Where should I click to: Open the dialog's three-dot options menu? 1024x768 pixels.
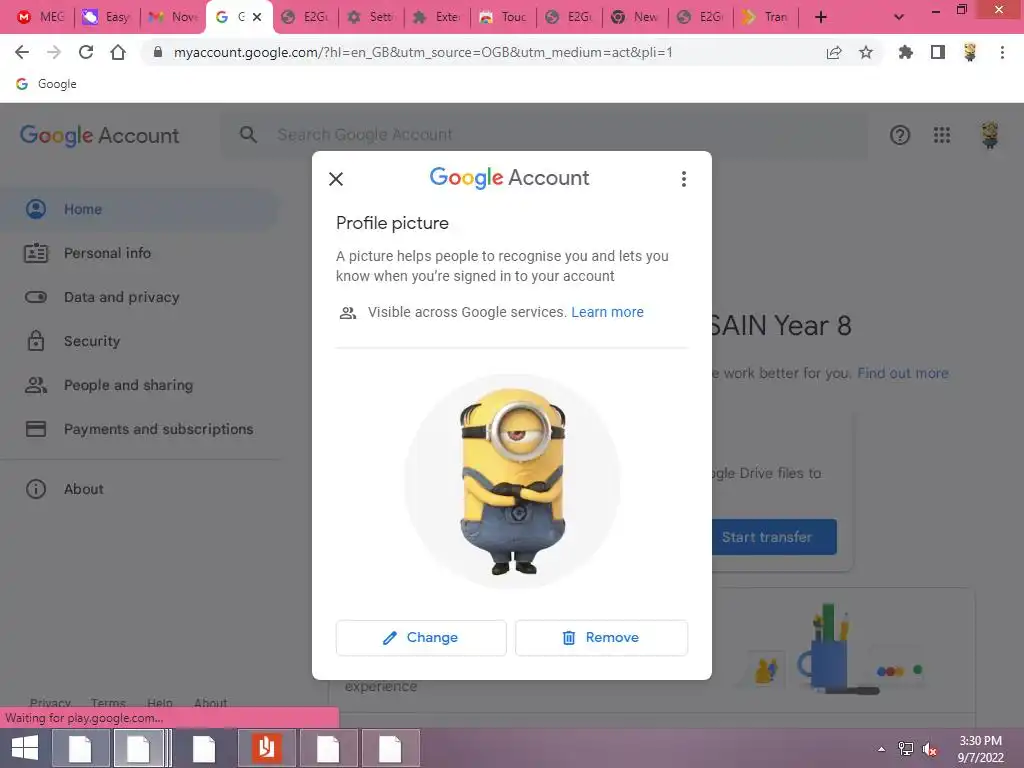(x=684, y=179)
